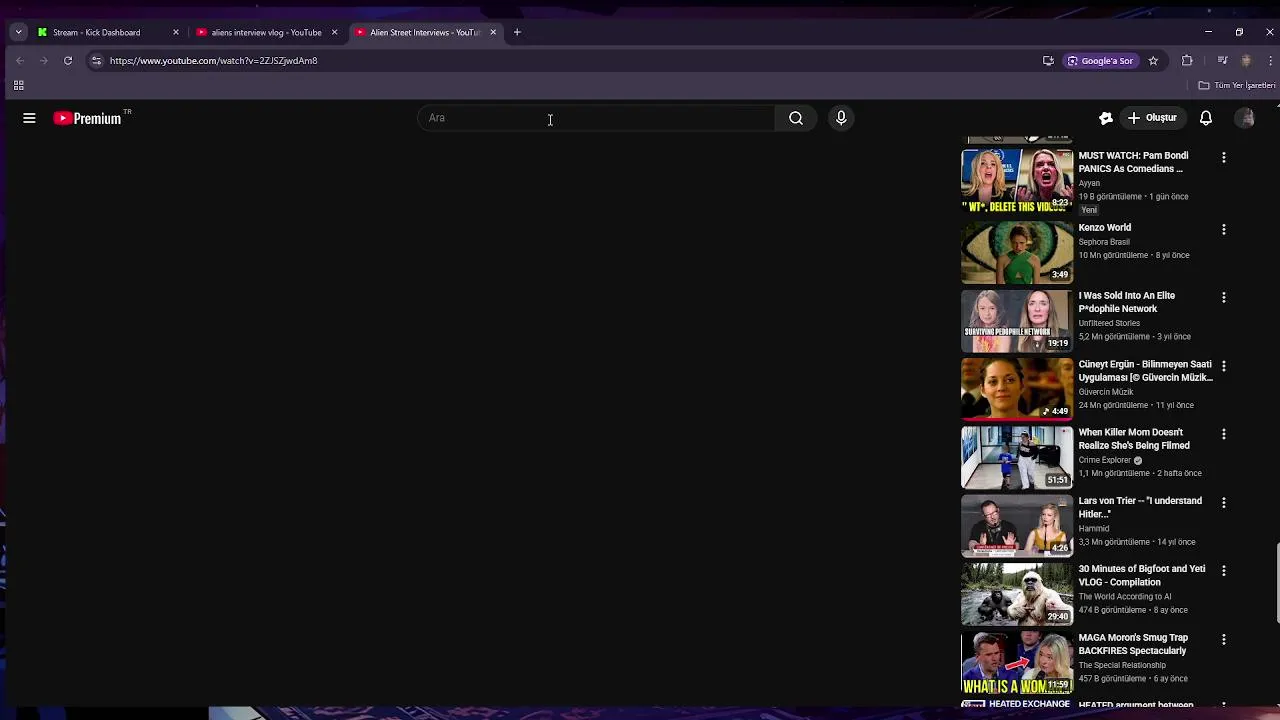Select the Alien Street Interviews tab
This screenshot has width=1280, height=720.
(424, 32)
